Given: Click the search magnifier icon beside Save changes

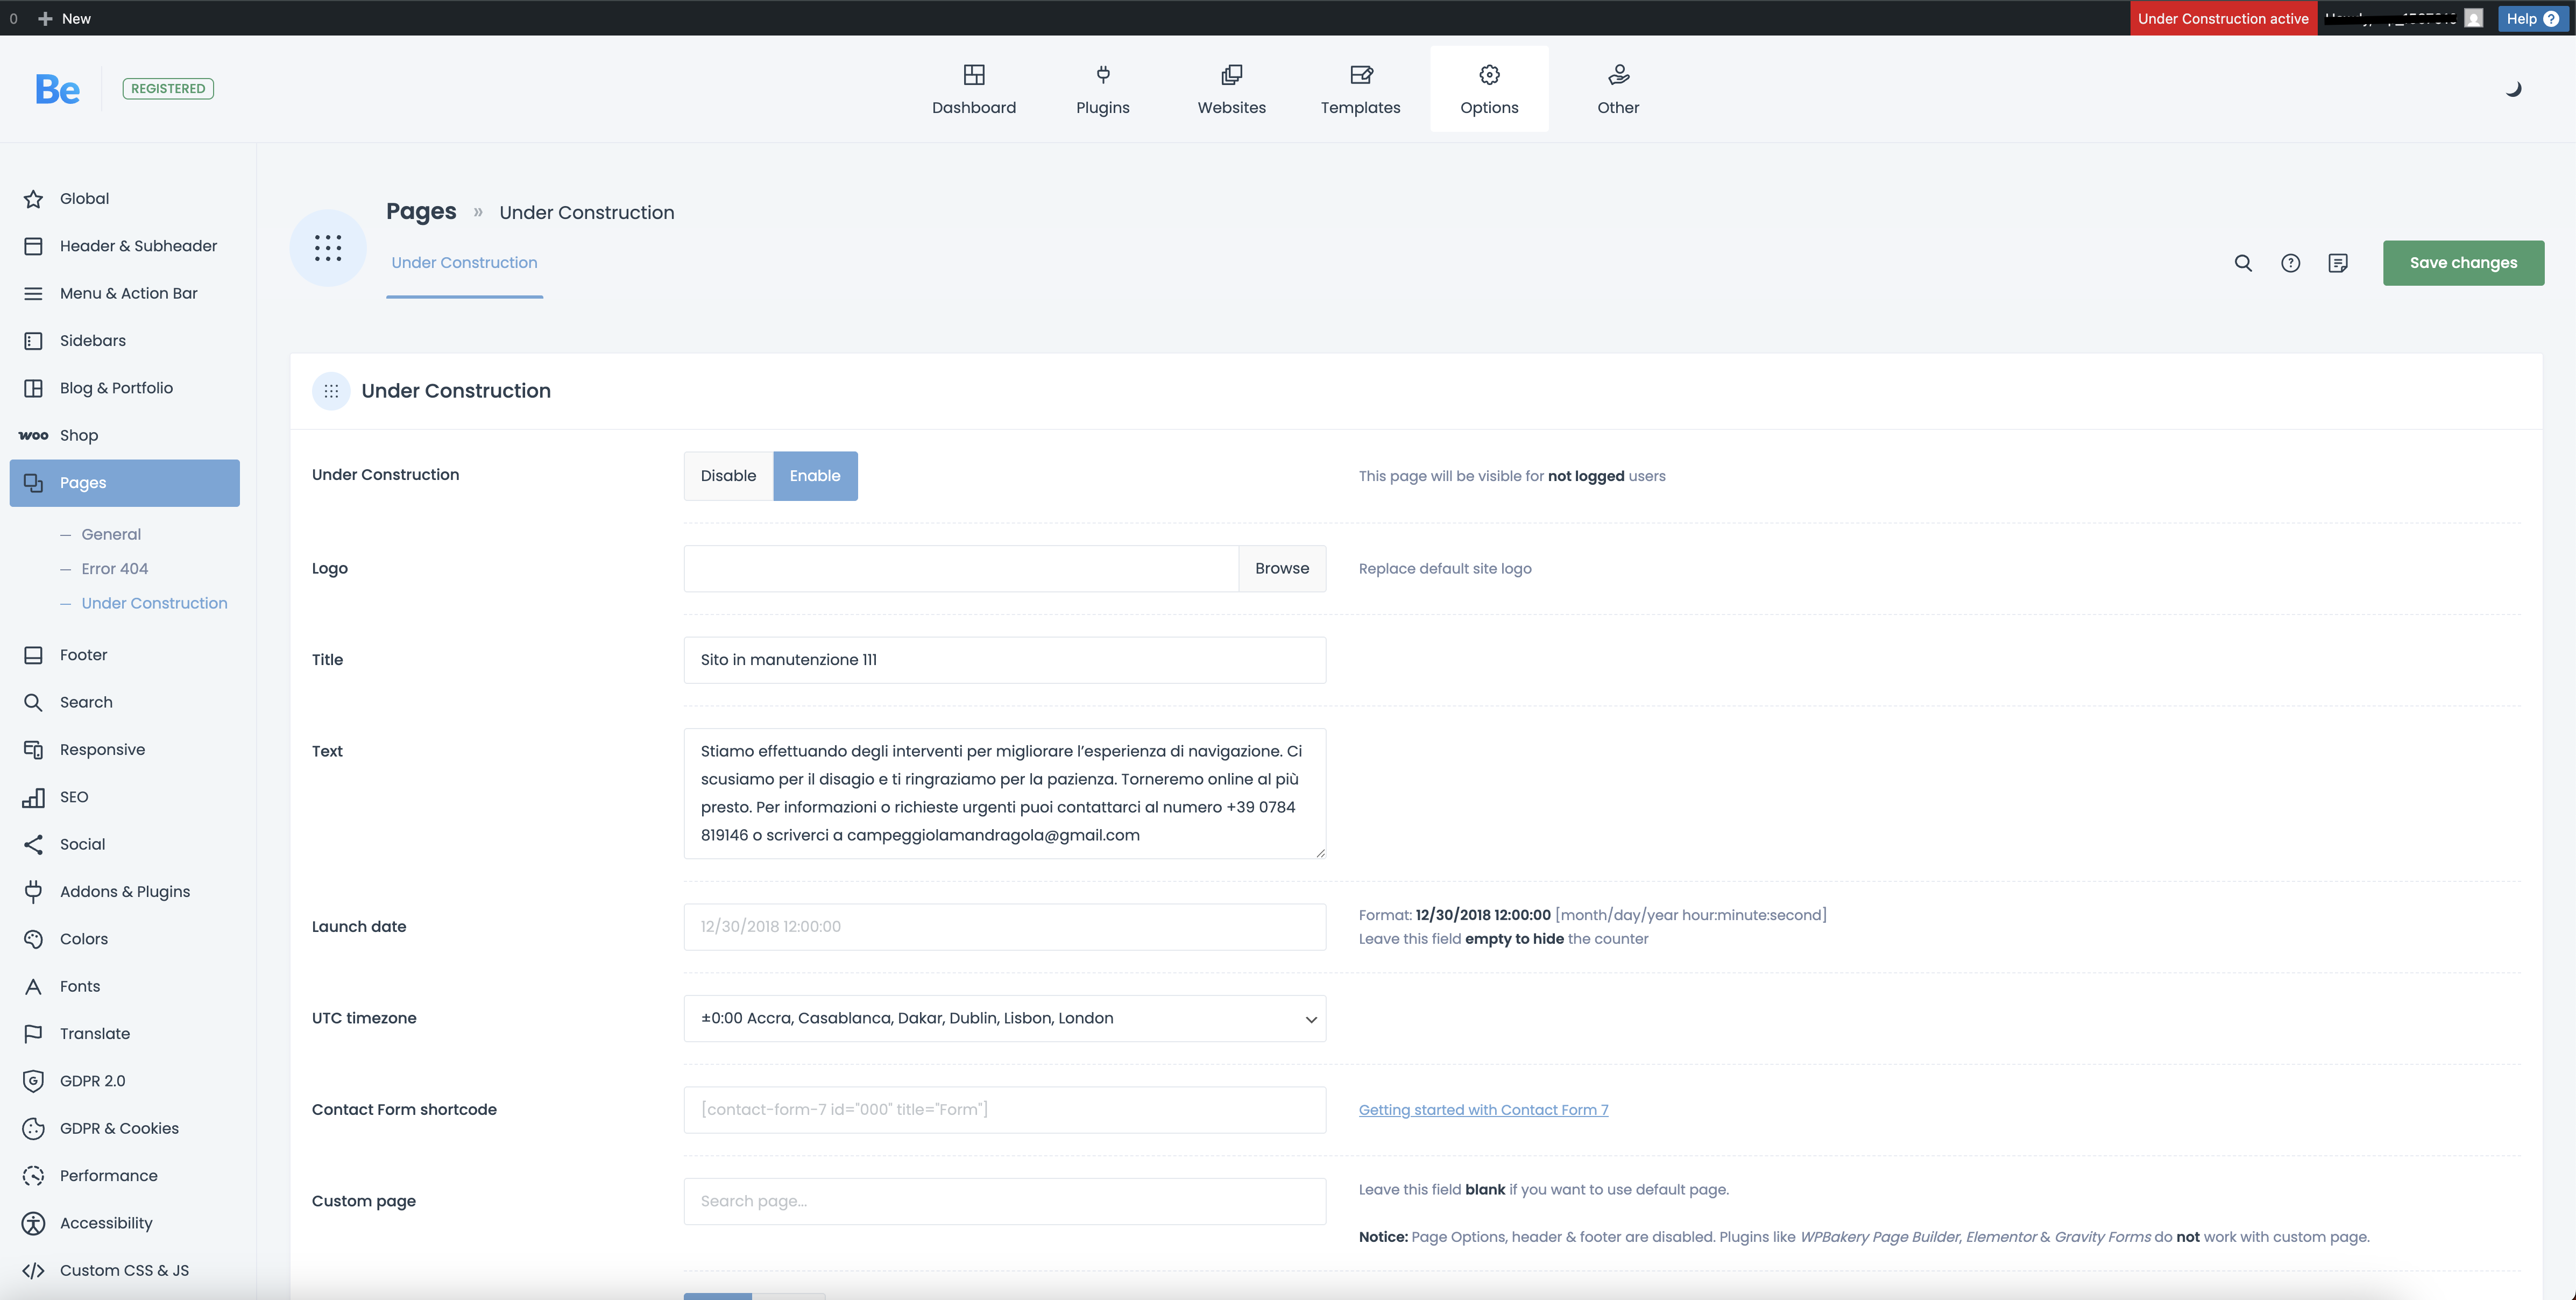Looking at the screenshot, I should (x=2243, y=263).
